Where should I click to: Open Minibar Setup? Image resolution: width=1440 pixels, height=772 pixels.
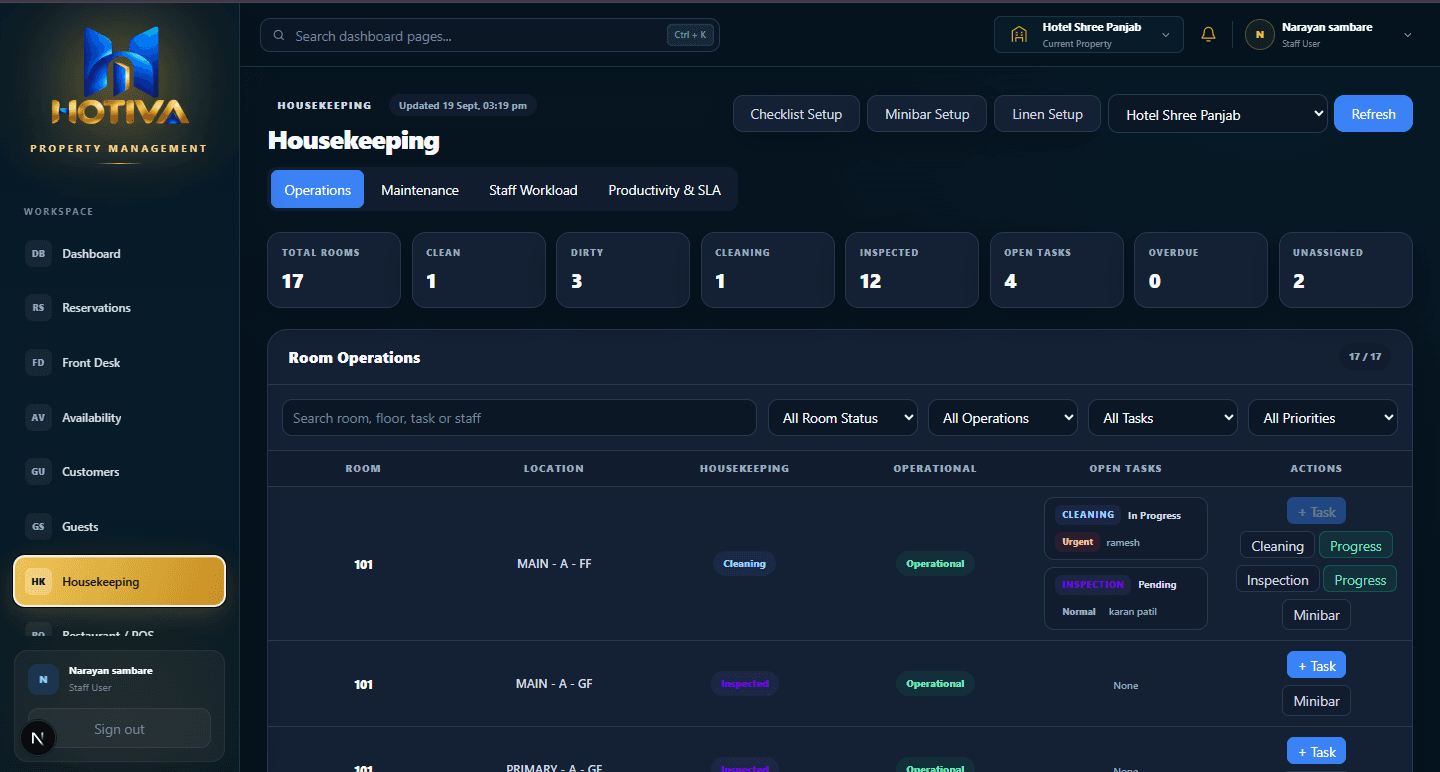point(927,114)
